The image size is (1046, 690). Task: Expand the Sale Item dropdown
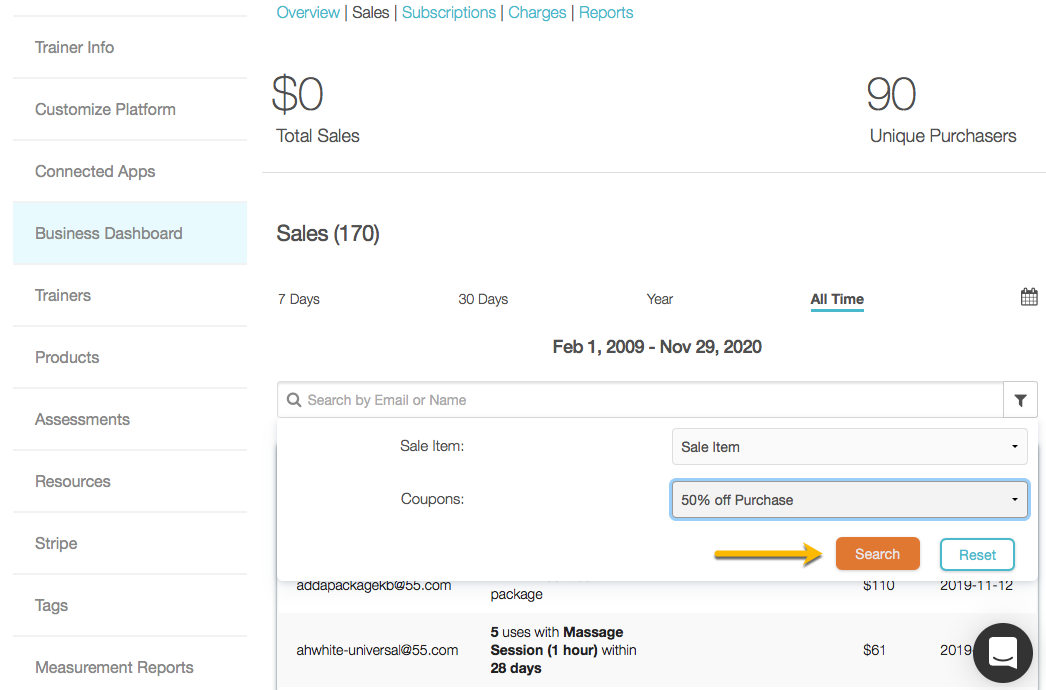[x=849, y=447]
